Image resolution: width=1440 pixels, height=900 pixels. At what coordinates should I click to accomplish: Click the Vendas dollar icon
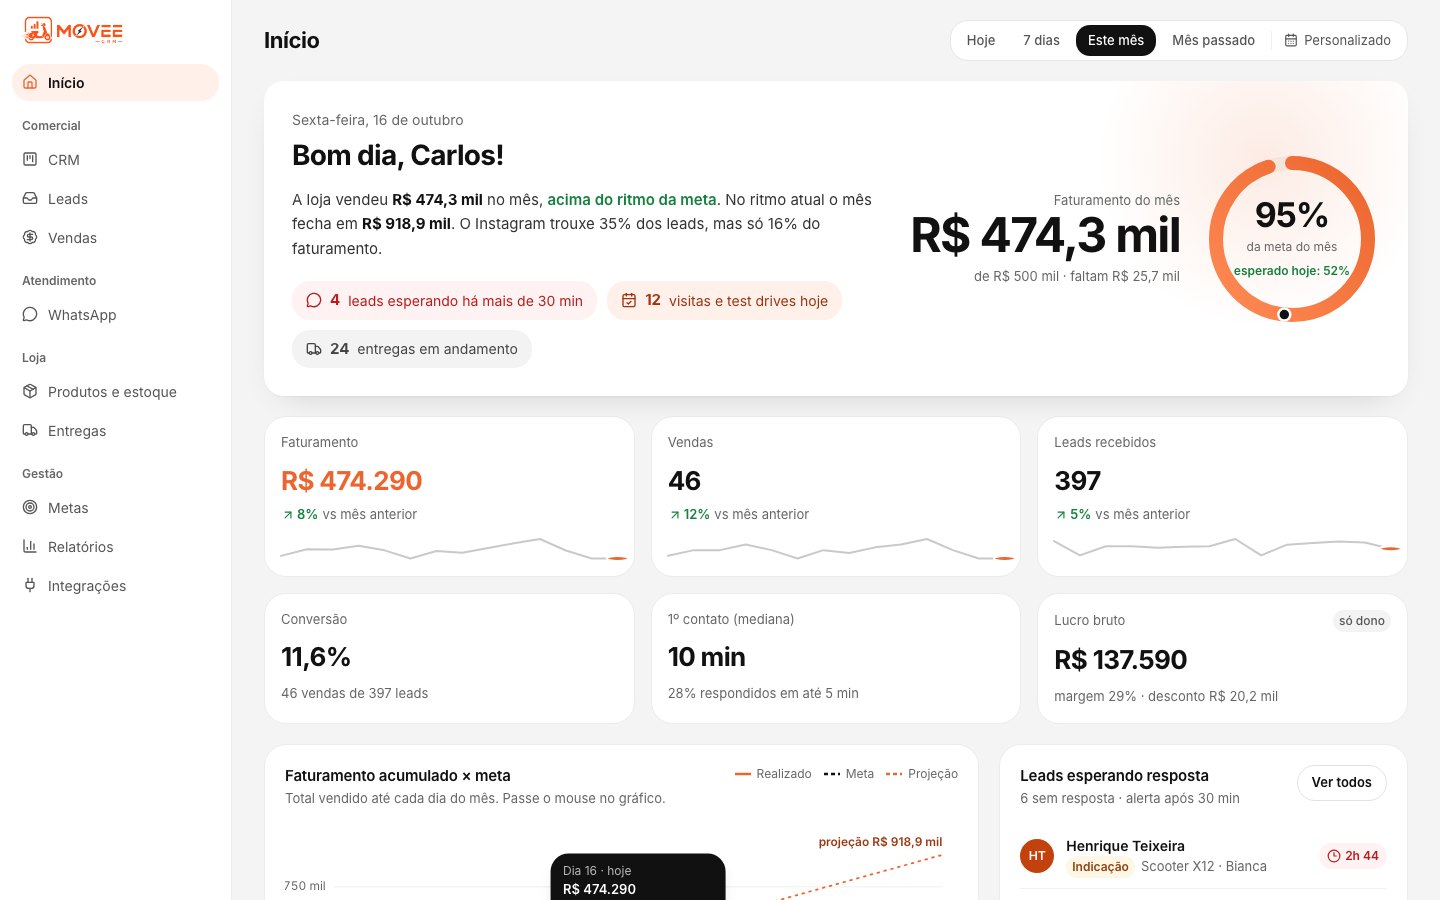30,238
